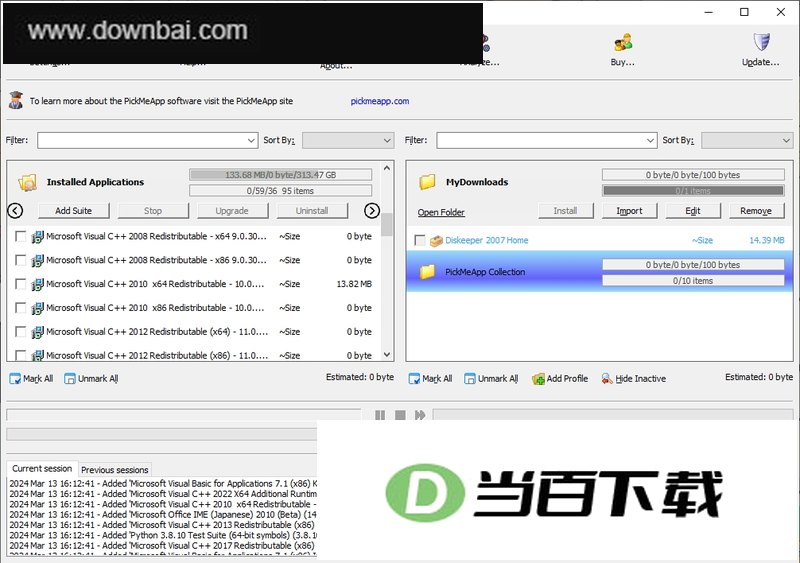This screenshot has height=563, width=800.
Task: Click the left circular arrow beside Add Suite
Action: point(15,210)
